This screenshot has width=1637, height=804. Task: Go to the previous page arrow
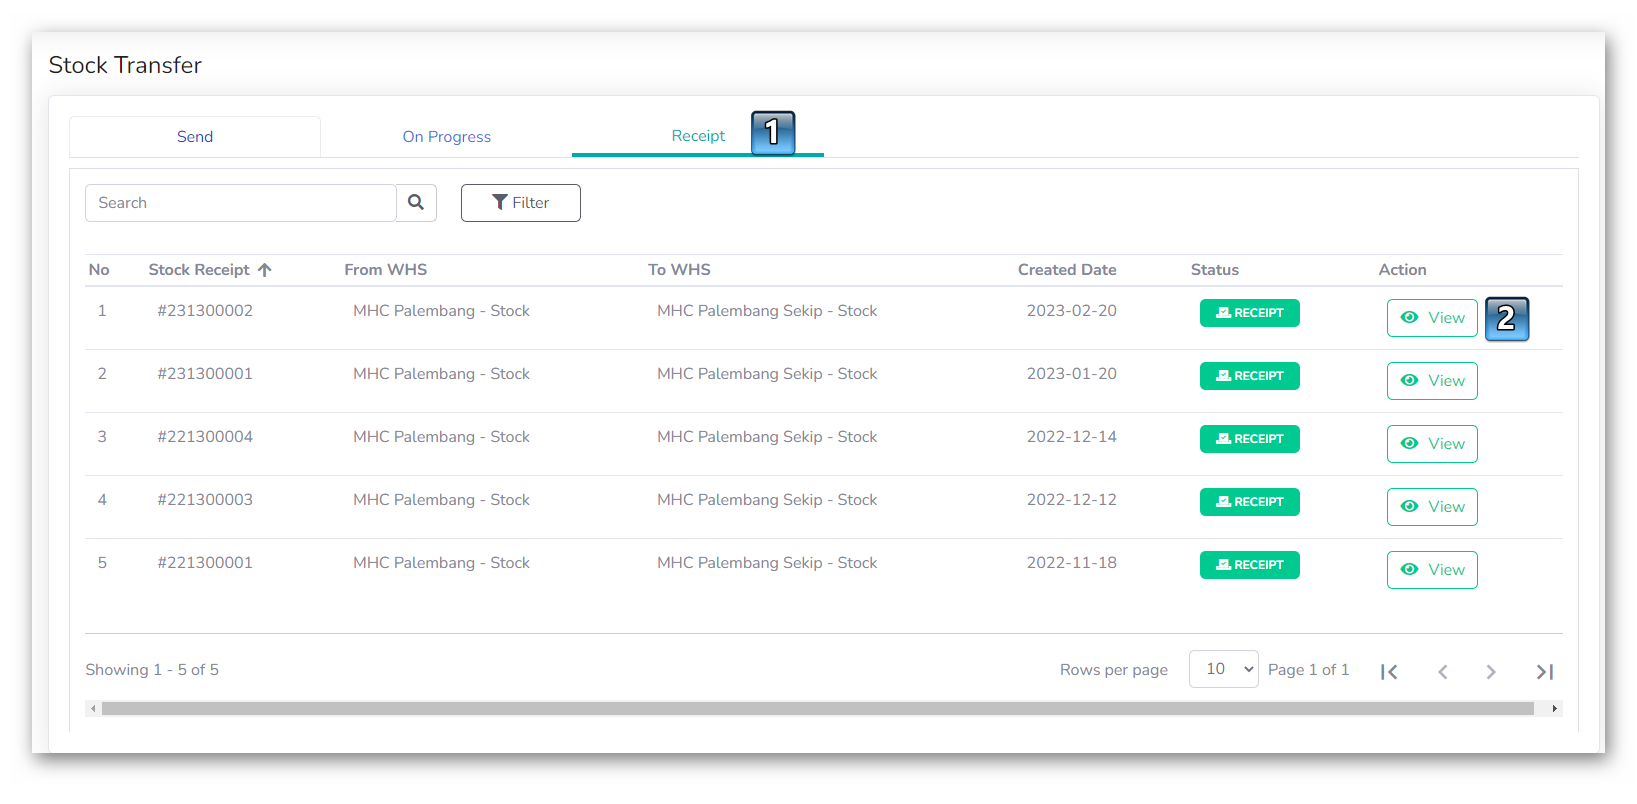pyautogui.click(x=1442, y=672)
